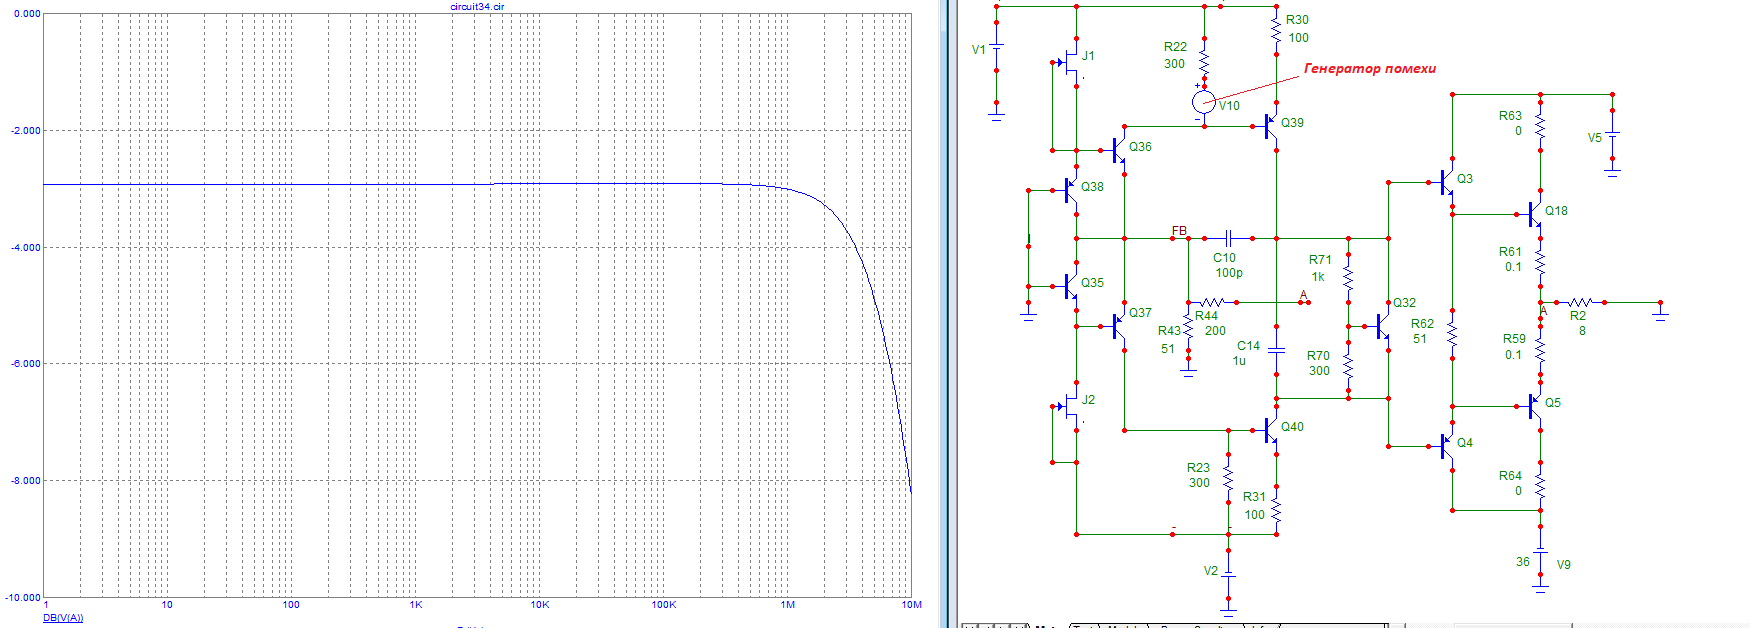Click the 1M label on the frequency axis
The image size is (1750, 628).
(x=788, y=605)
